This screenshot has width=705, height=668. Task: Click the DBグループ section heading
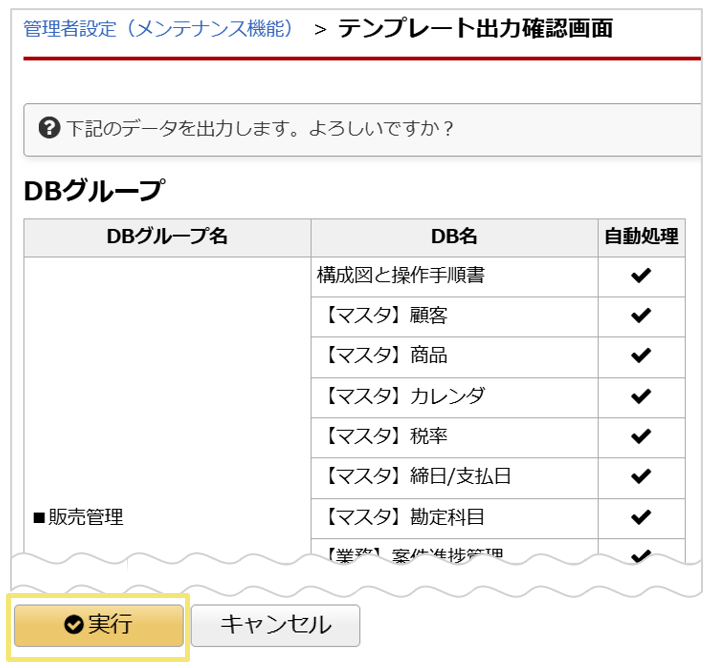coord(94,191)
